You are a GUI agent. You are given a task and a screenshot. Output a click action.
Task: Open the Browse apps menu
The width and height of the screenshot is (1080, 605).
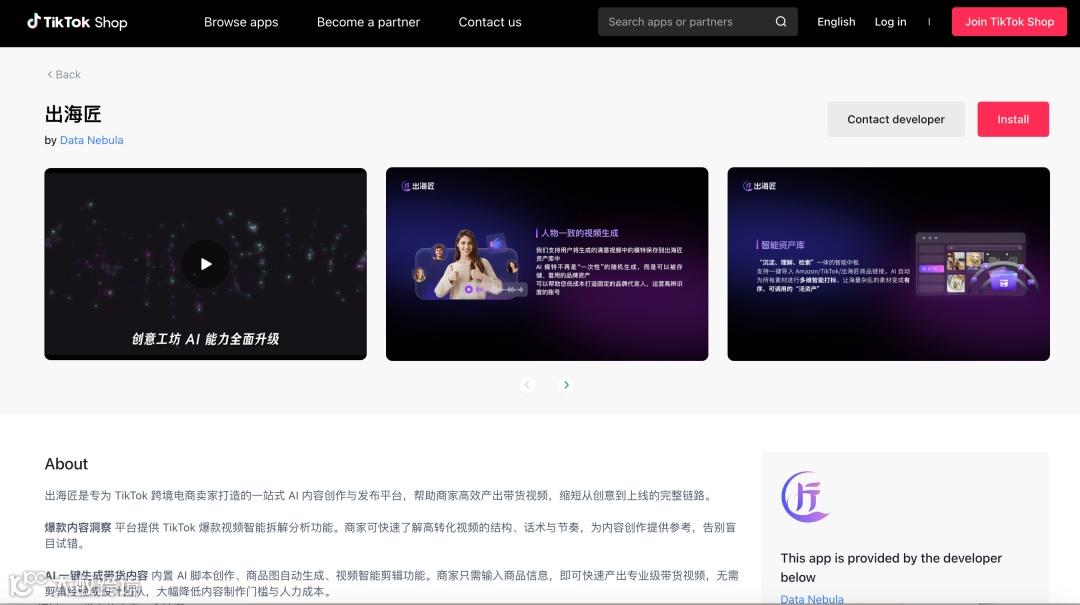pyautogui.click(x=241, y=22)
